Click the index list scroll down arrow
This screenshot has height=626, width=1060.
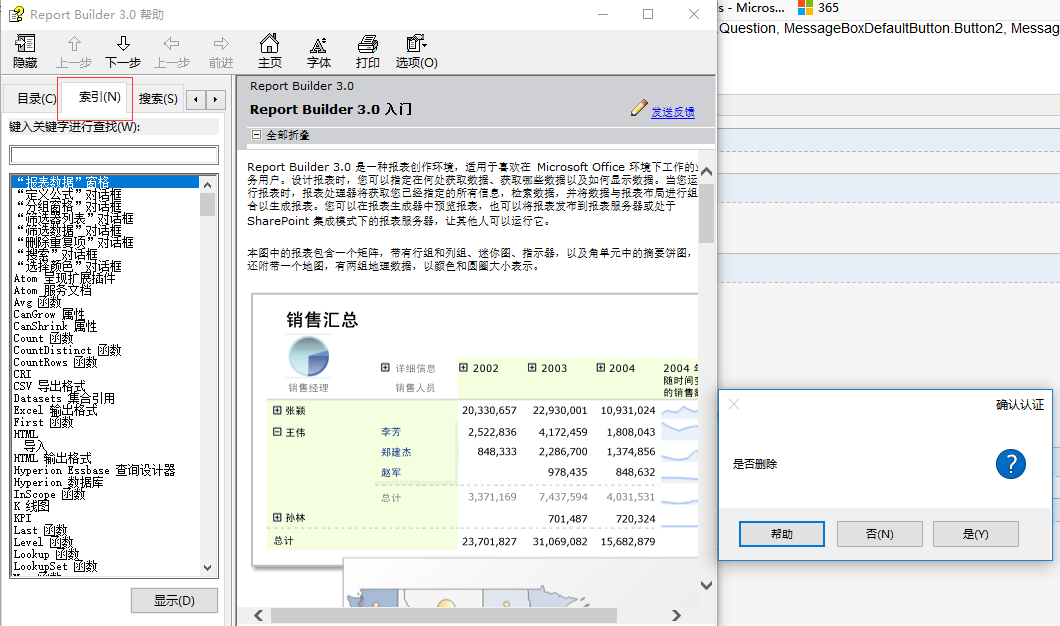click(208, 568)
